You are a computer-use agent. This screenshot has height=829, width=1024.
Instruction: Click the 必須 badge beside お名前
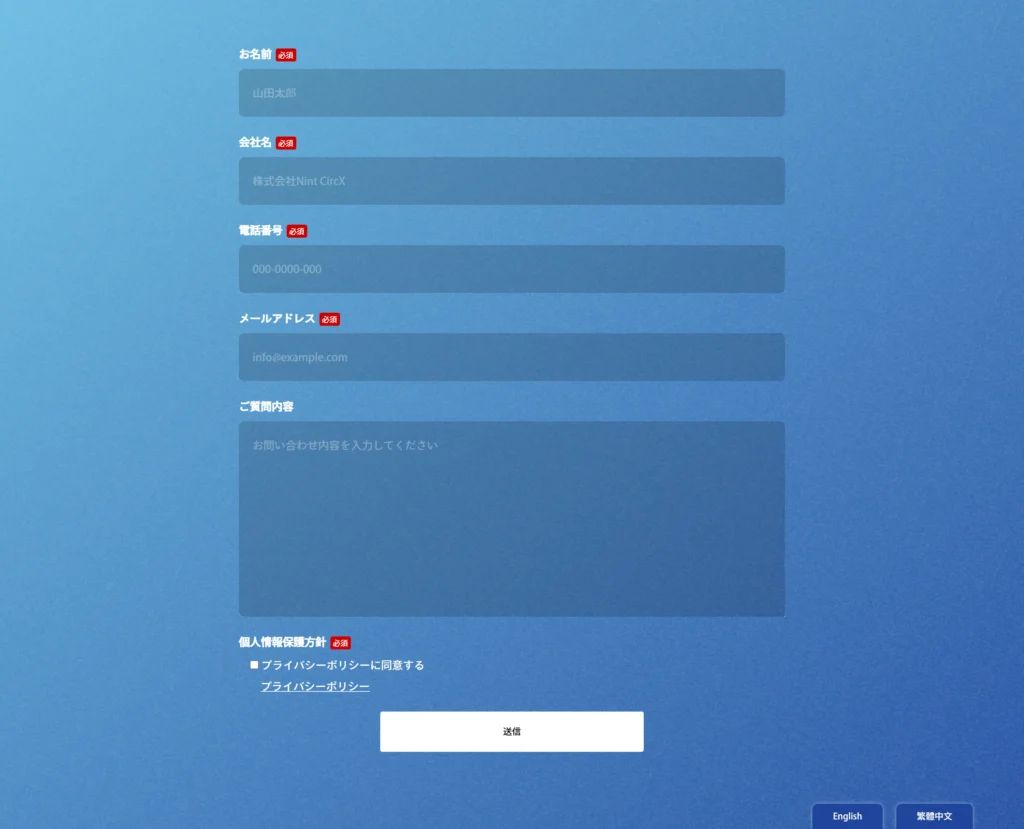pos(286,55)
